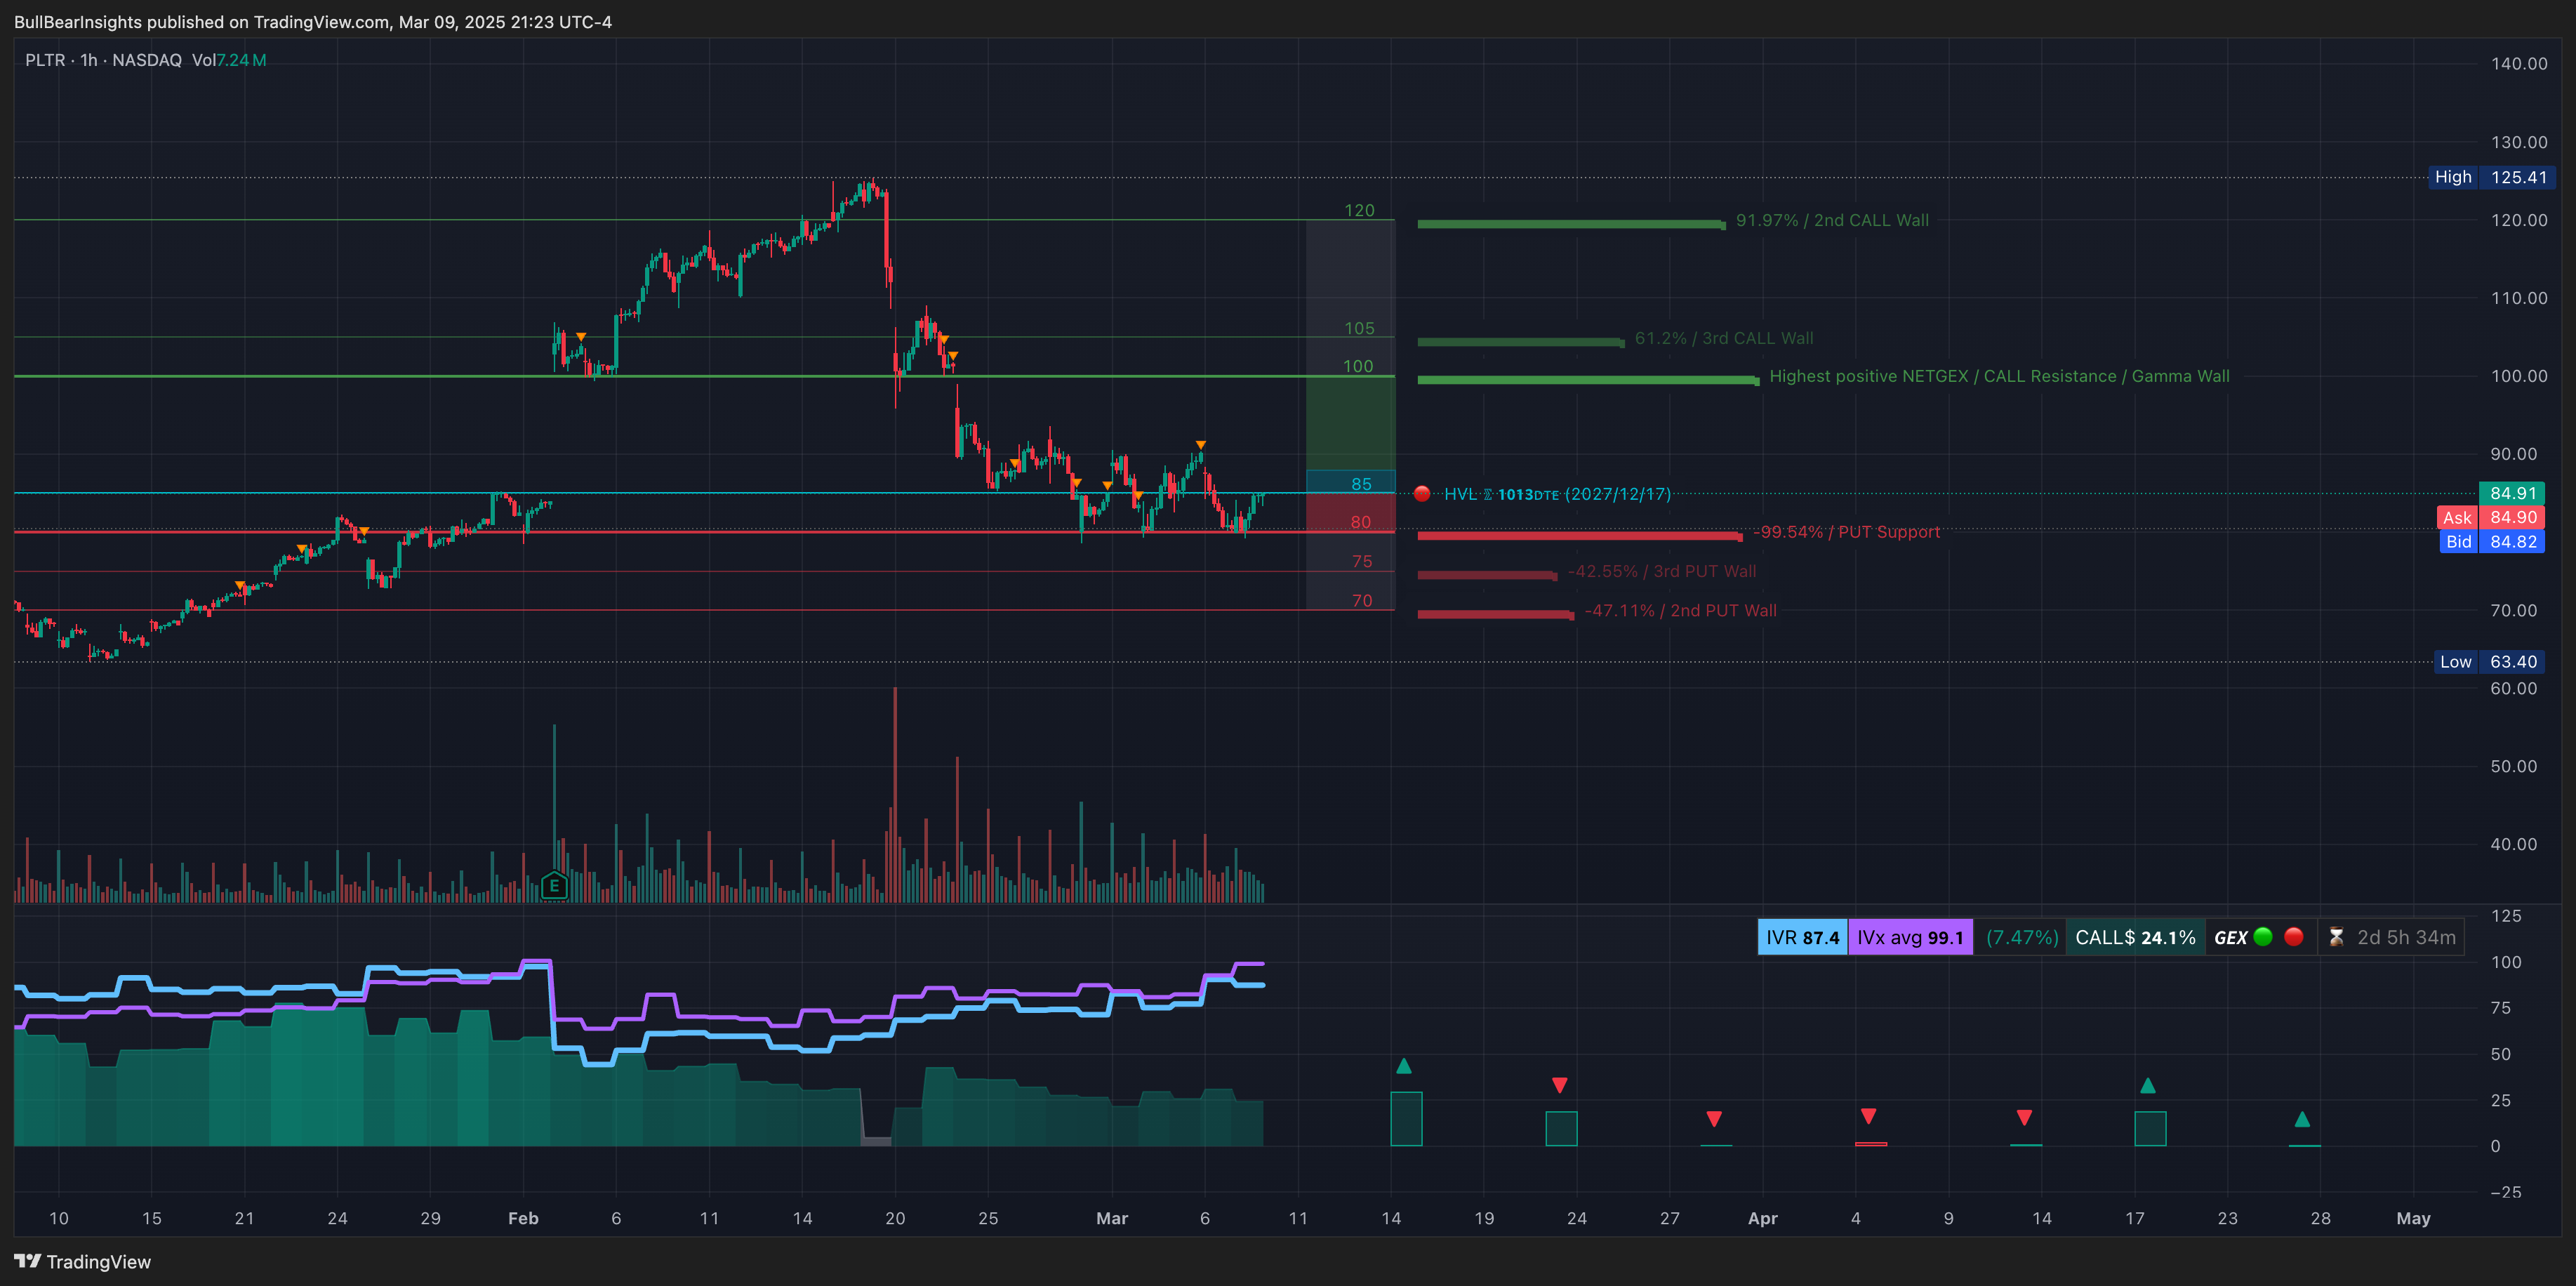2576x1286 pixels.
Task: Click the 'May' label on the time axis
Action: (2413, 1218)
